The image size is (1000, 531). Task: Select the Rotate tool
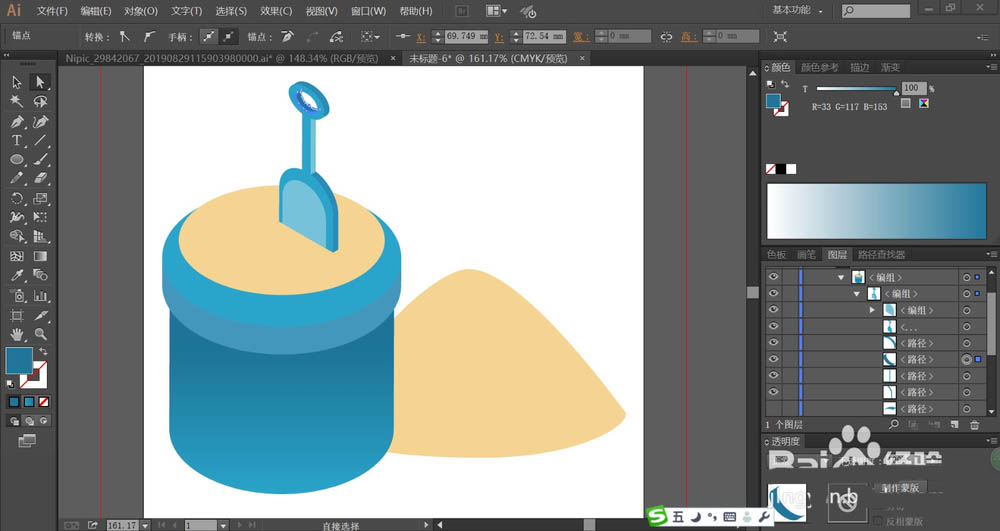pos(17,198)
